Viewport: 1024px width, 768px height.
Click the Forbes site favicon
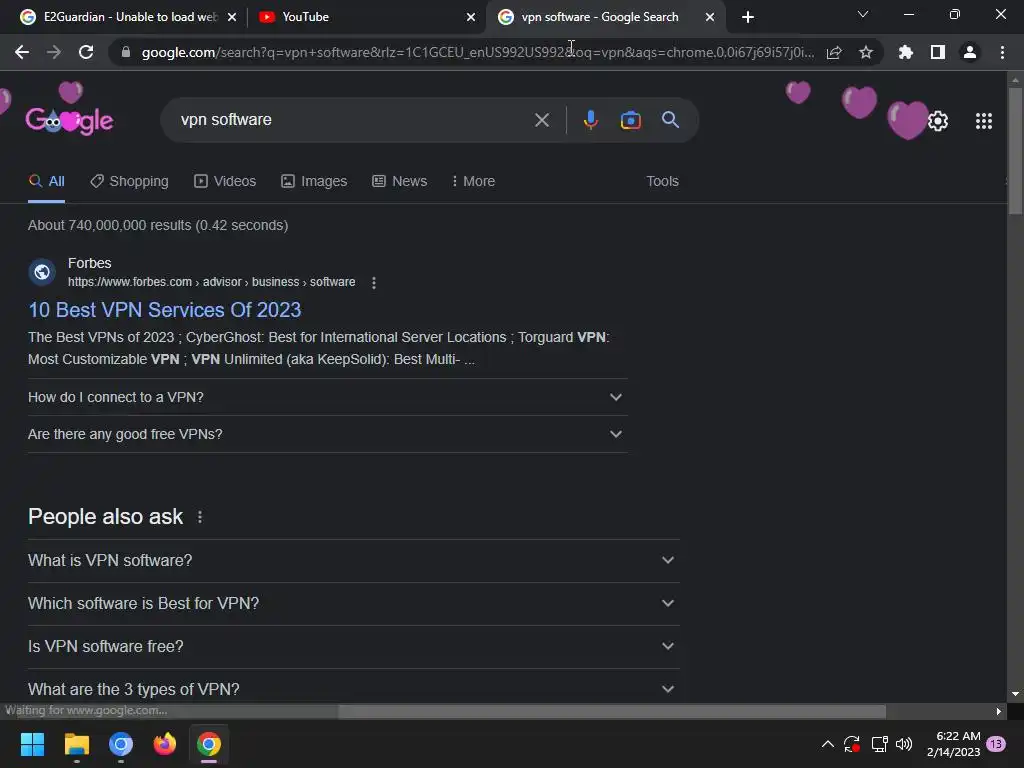coord(42,272)
